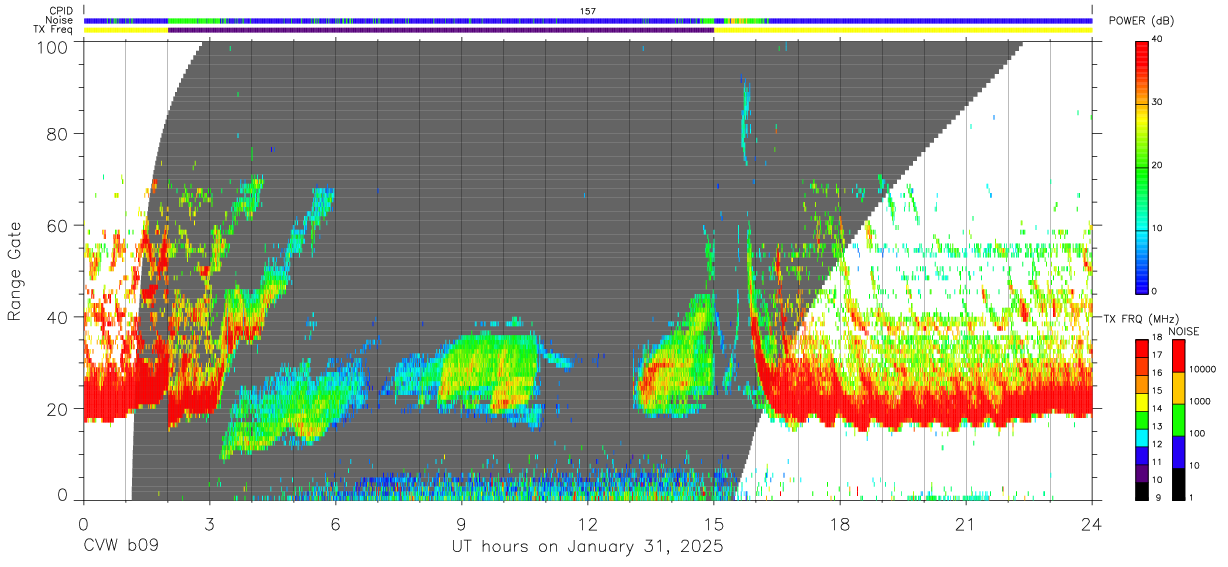This screenshot has width=1228, height=567.
Task: Click the 18 UT hour tick label
Action: [840, 524]
